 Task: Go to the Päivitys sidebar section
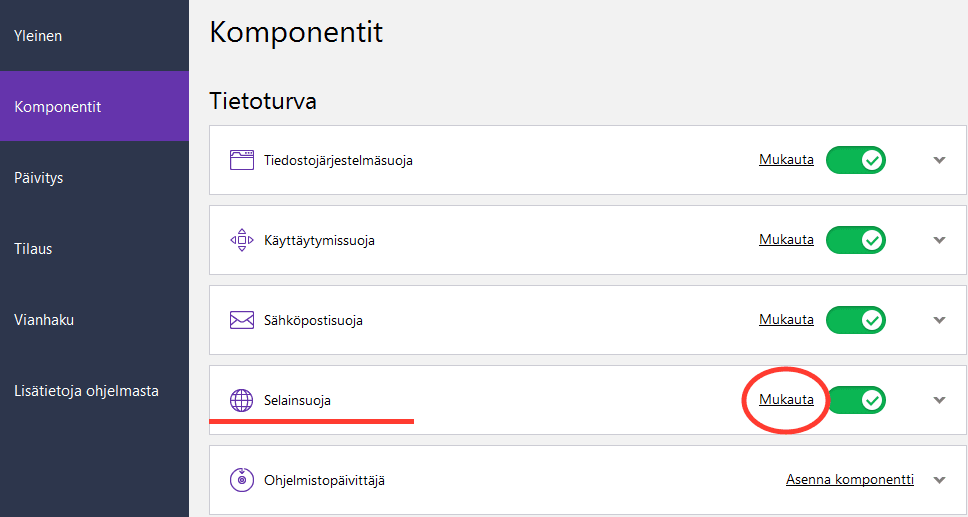pyautogui.click(x=39, y=178)
